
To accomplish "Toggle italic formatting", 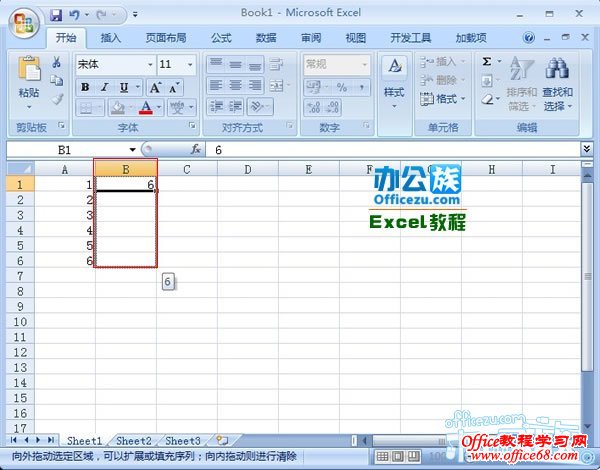I will pos(104,87).
